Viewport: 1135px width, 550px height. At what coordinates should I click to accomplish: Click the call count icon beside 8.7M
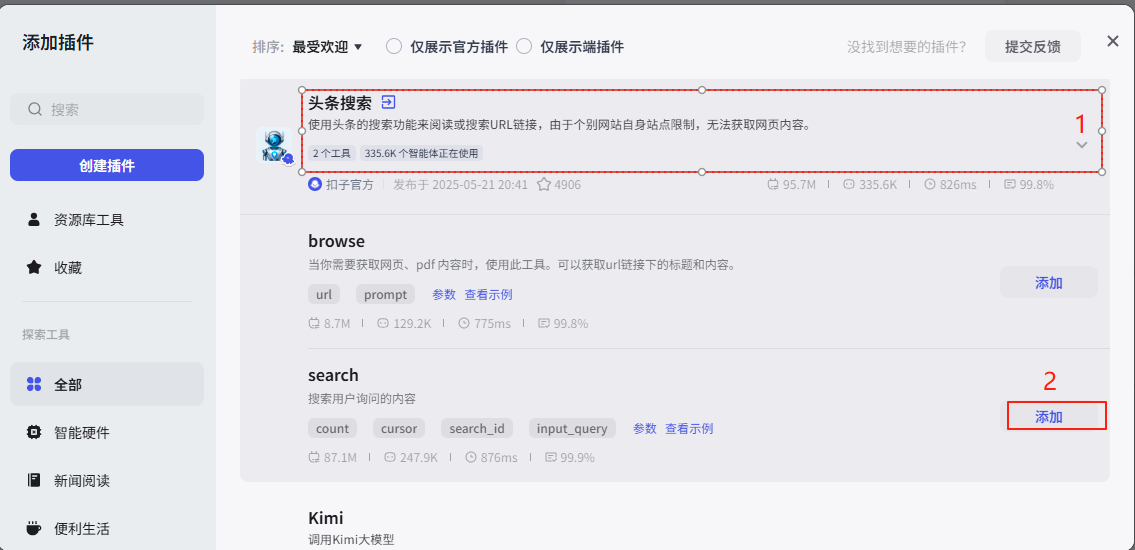[x=314, y=323]
